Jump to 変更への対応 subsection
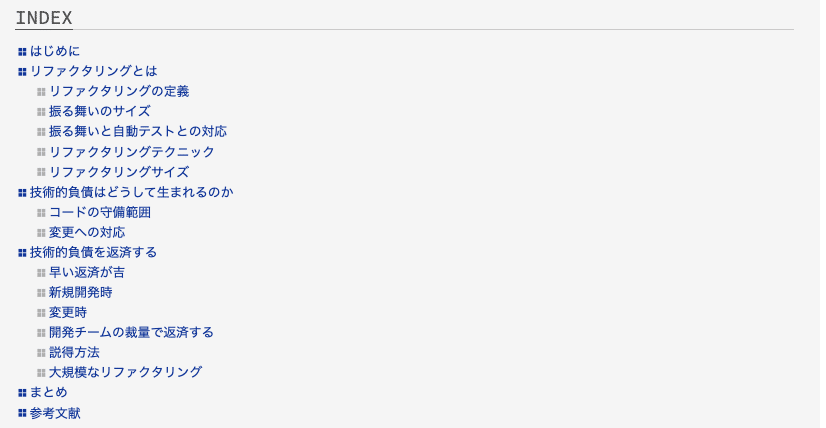Image resolution: width=826 pixels, height=428 pixels. tap(87, 232)
